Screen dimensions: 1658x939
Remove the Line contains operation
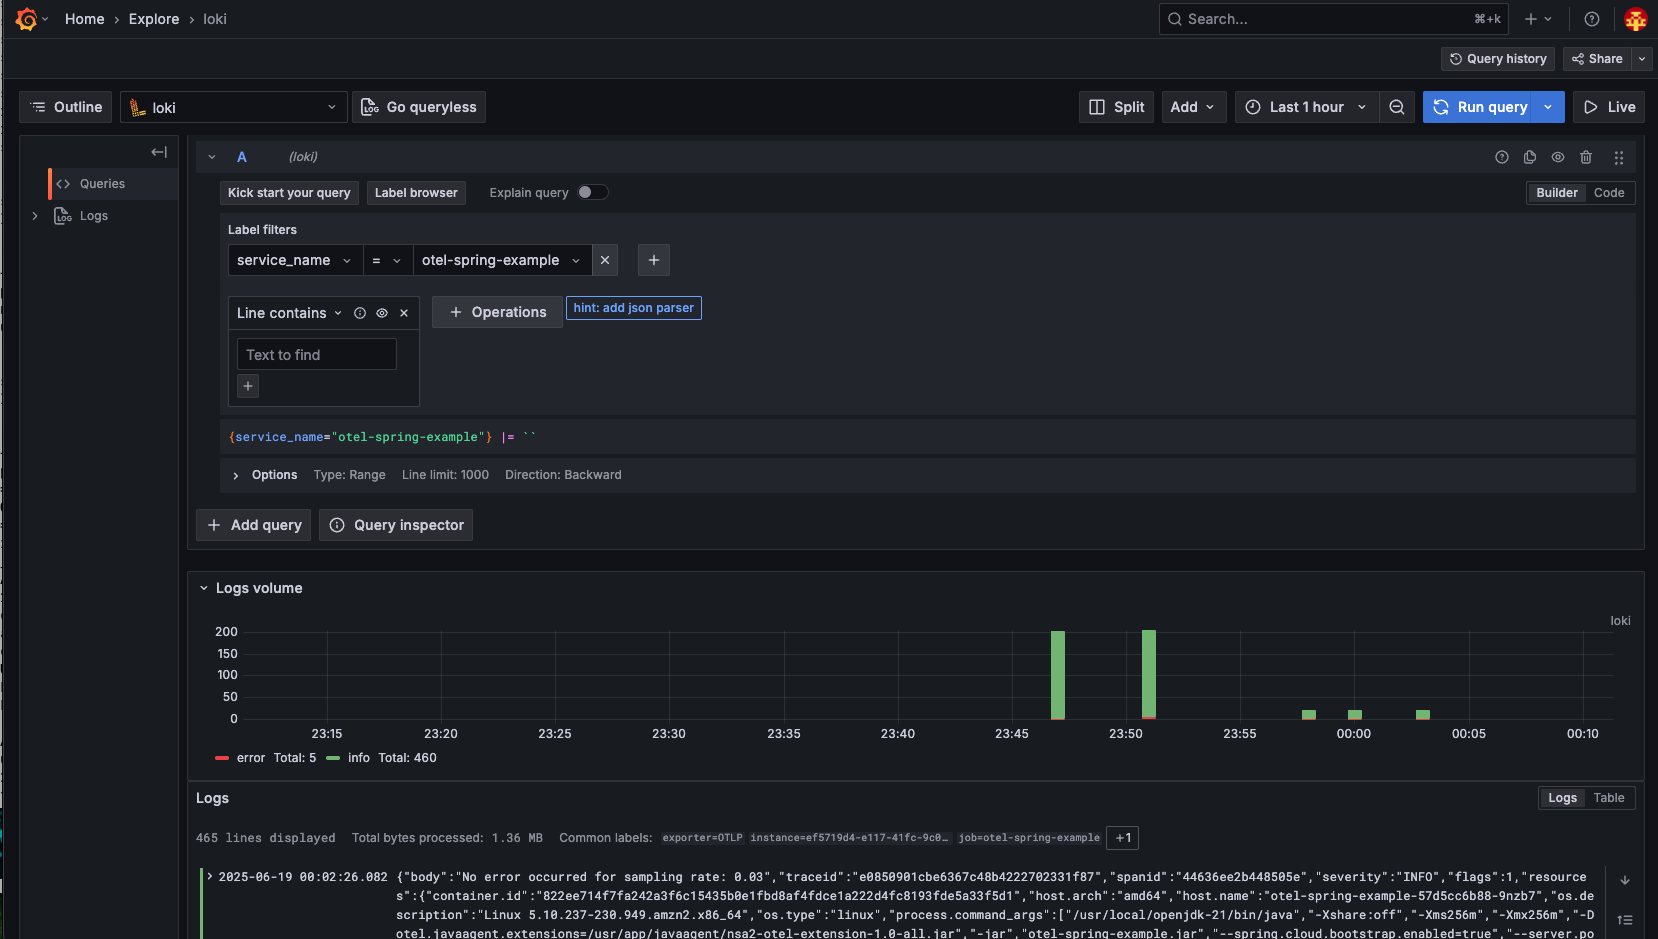coord(404,313)
